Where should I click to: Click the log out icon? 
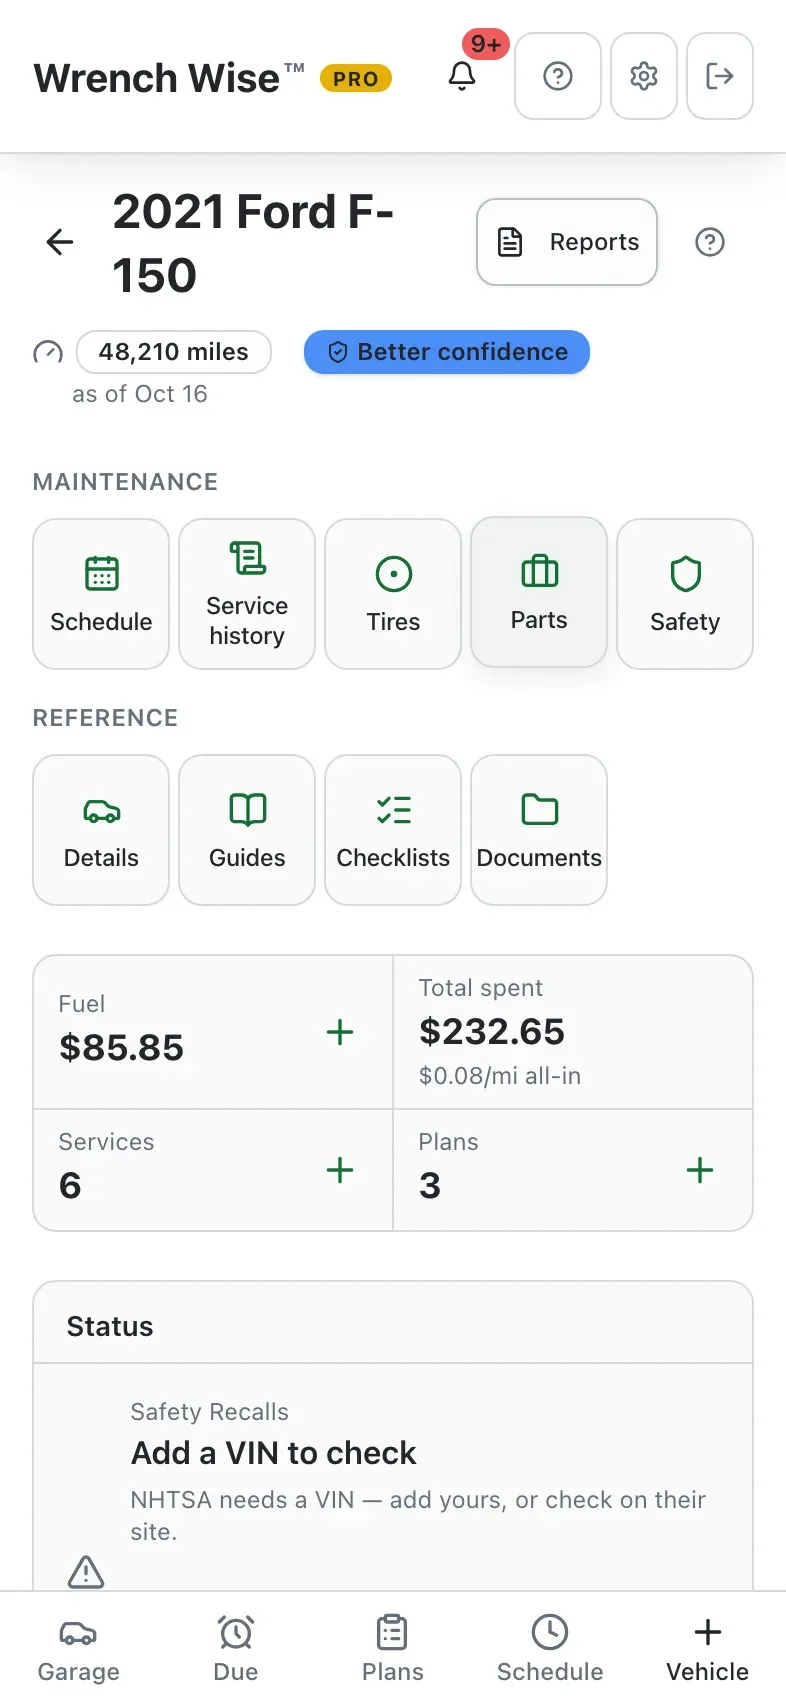720,76
